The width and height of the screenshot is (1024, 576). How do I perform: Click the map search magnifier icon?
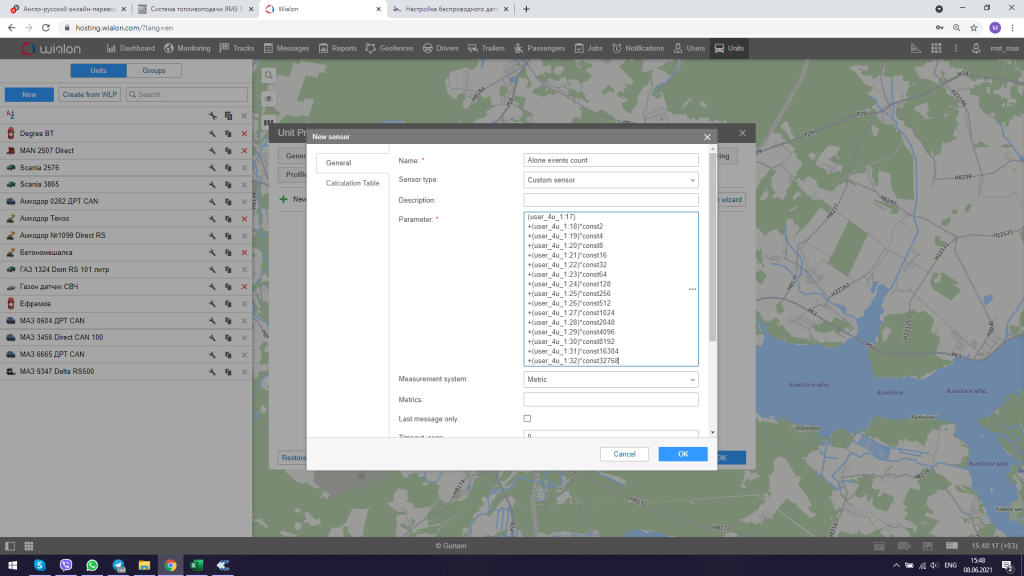268,76
